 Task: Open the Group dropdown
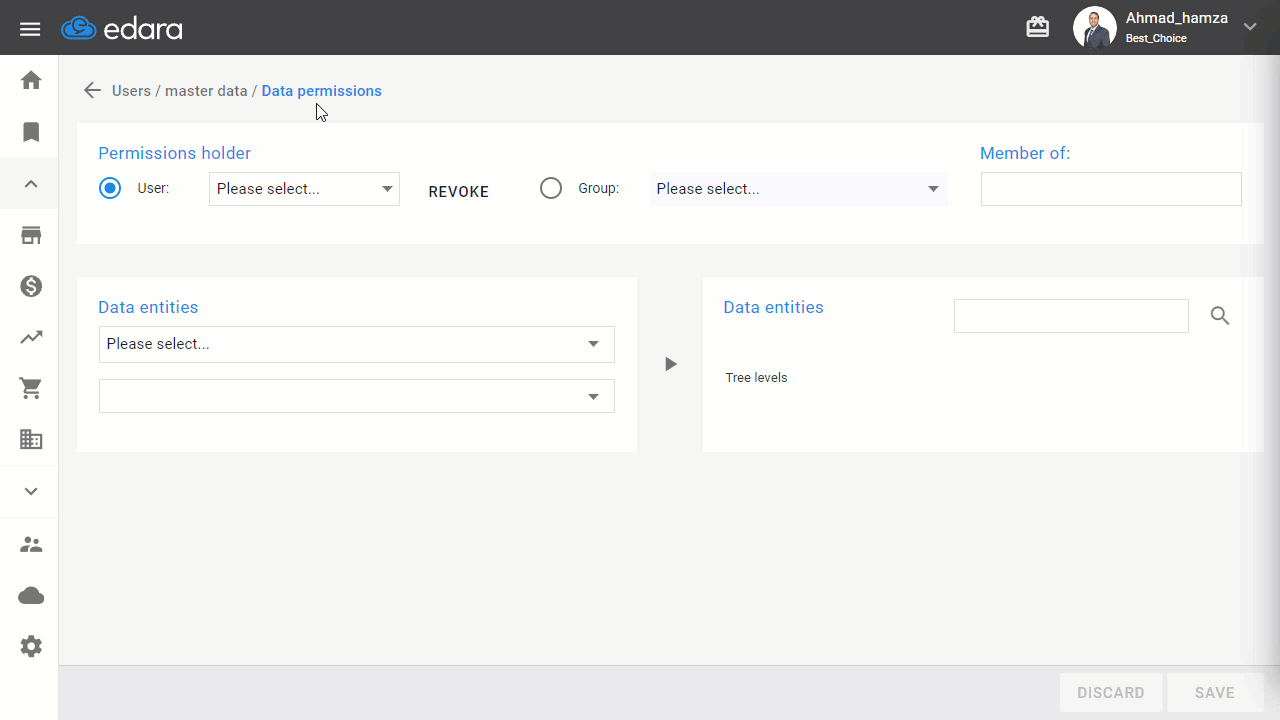(x=799, y=189)
